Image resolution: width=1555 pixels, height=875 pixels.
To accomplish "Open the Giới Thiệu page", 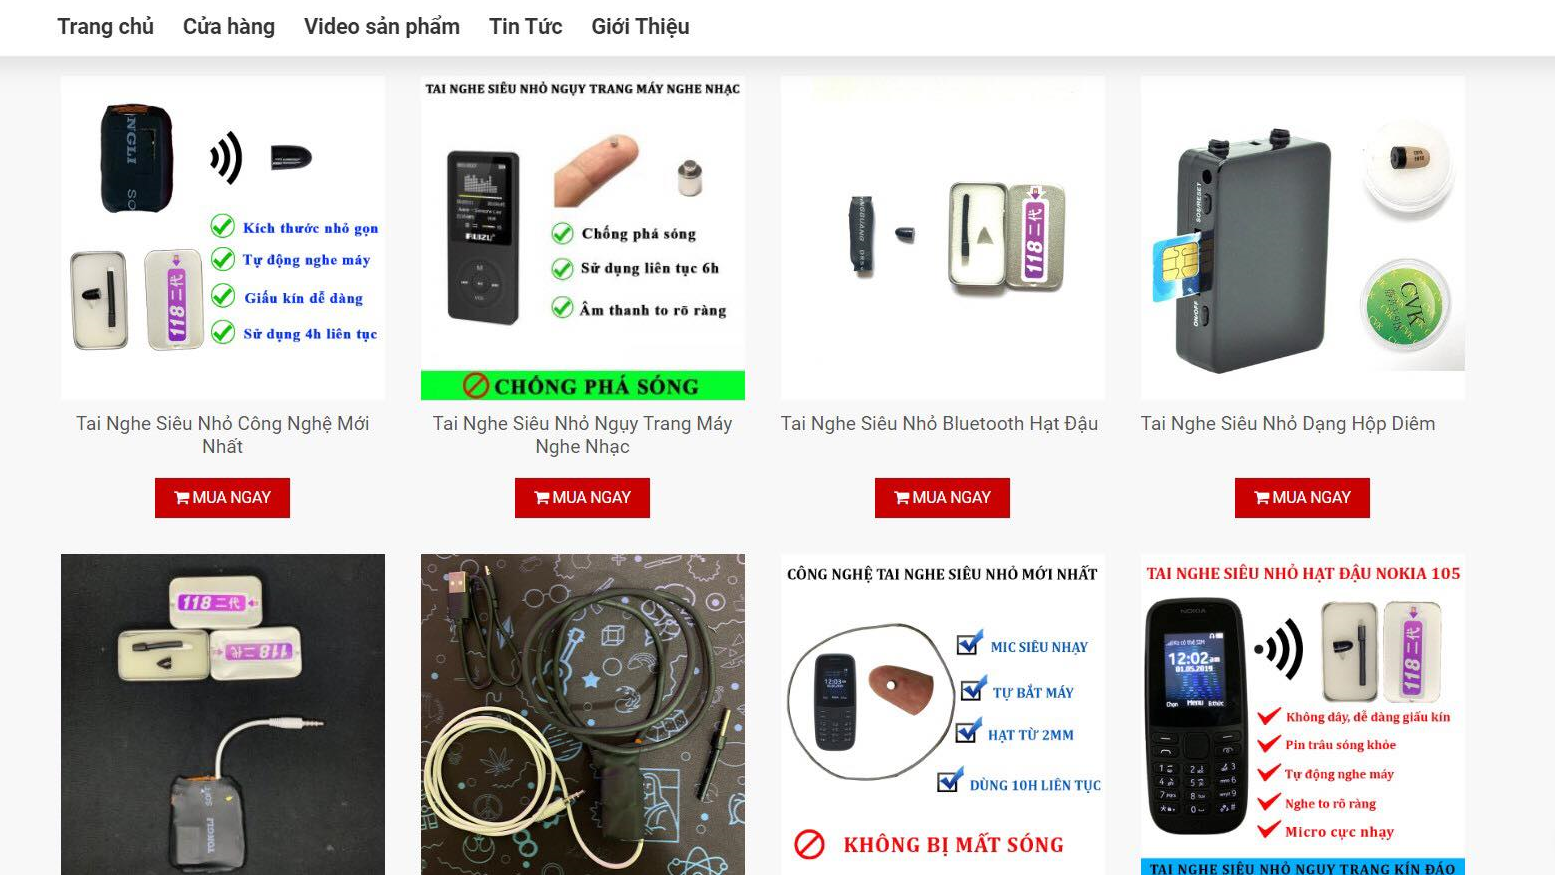I will (640, 26).
